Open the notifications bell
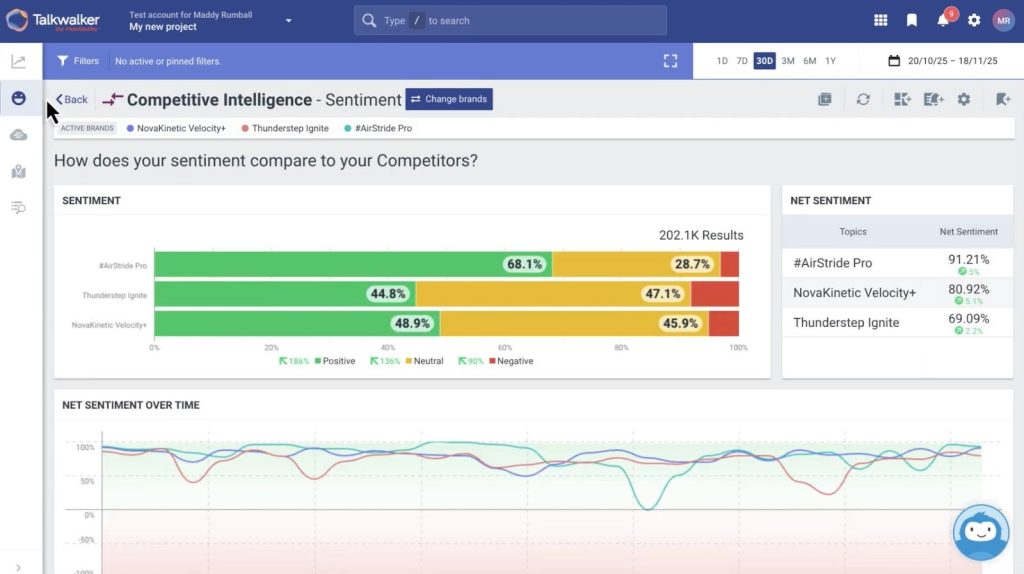The image size is (1024, 574). point(943,20)
